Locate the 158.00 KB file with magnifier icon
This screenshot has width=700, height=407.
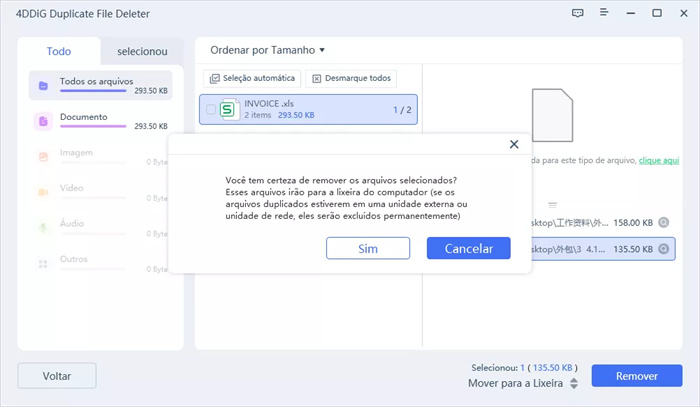664,222
